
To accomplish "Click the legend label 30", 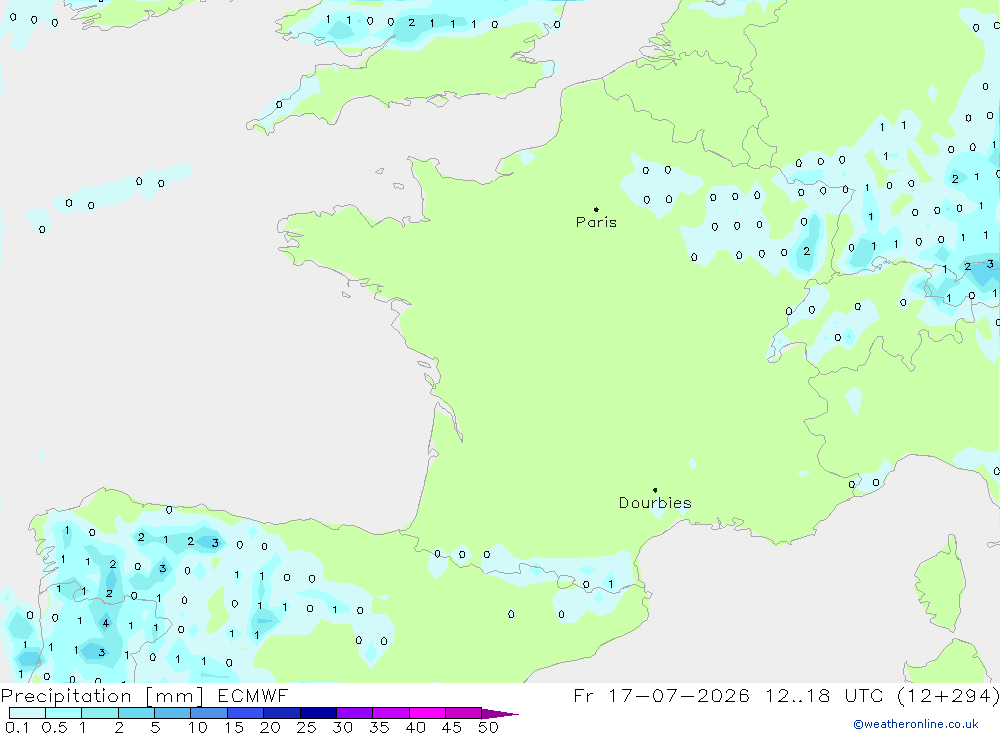I will (342, 727).
